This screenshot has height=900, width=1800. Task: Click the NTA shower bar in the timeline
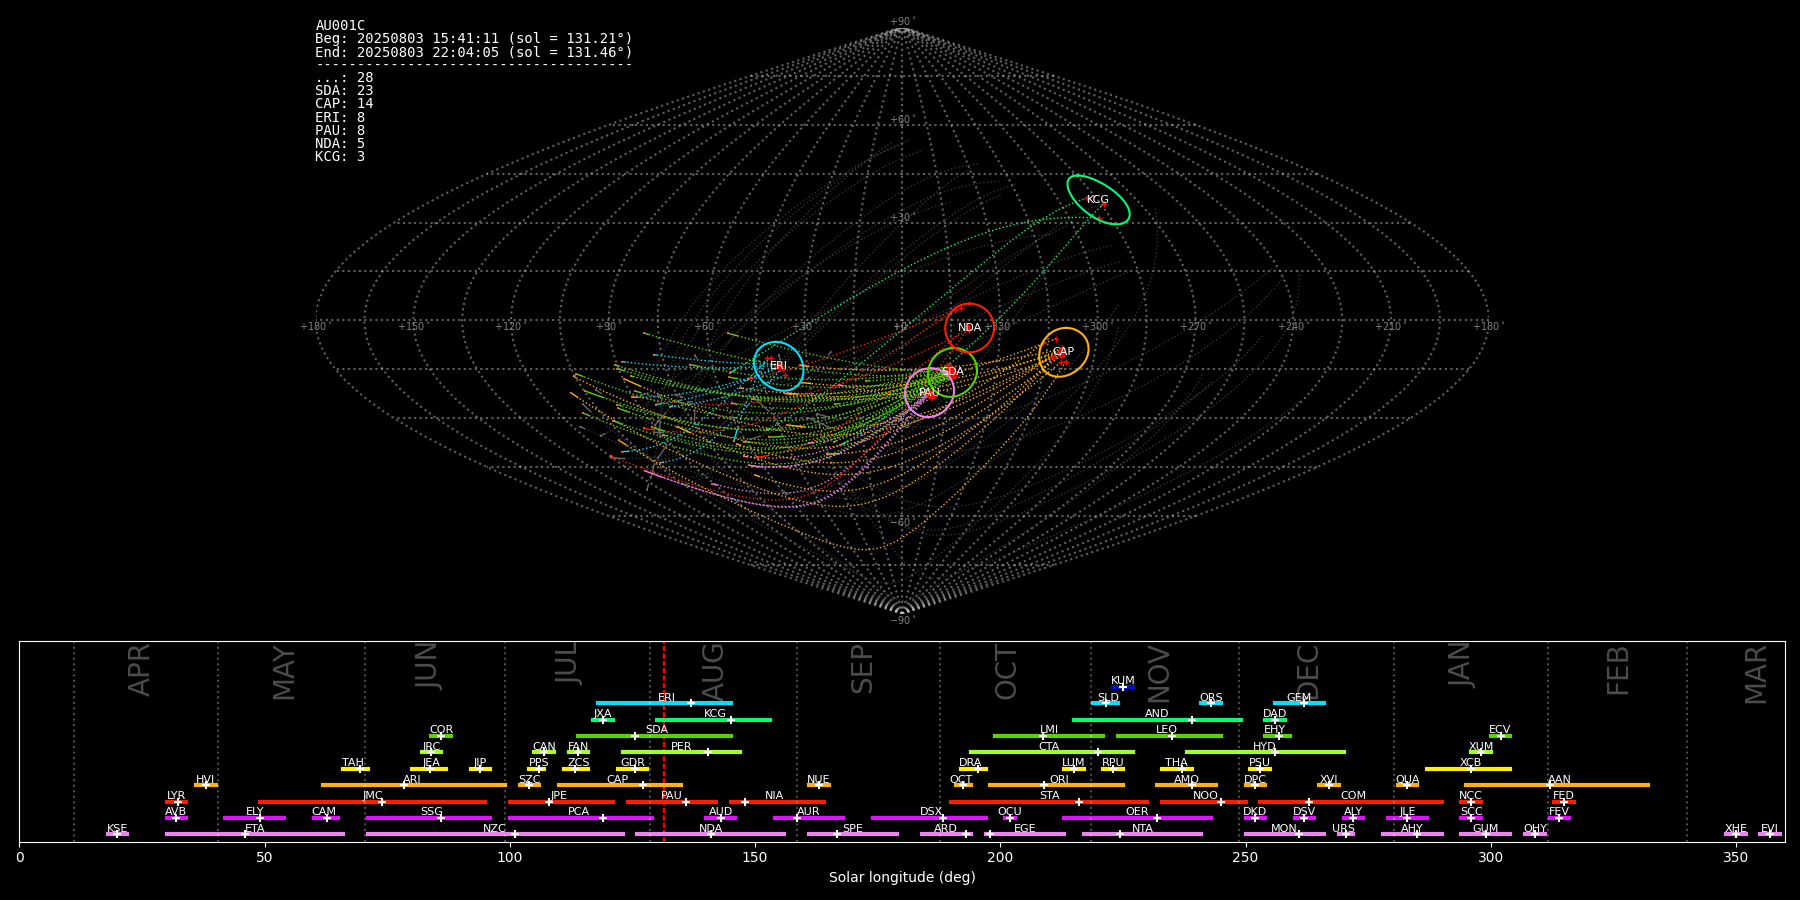[x=1142, y=834]
